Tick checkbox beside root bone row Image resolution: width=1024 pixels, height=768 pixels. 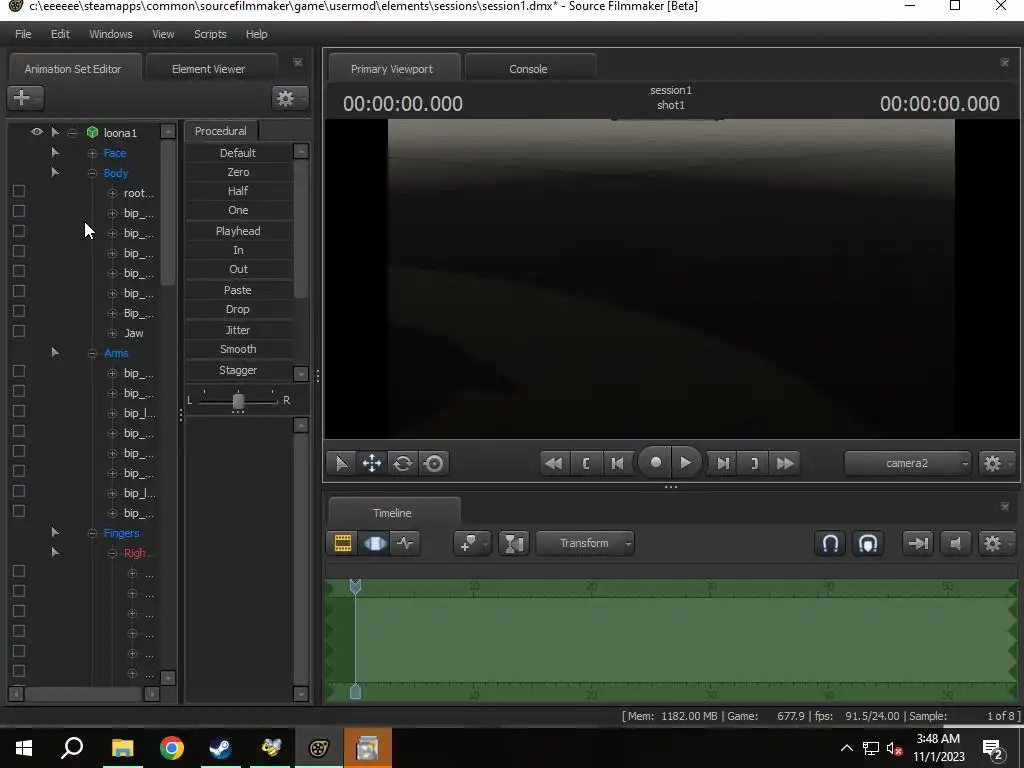pyautogui.click(x=19, y=191)
